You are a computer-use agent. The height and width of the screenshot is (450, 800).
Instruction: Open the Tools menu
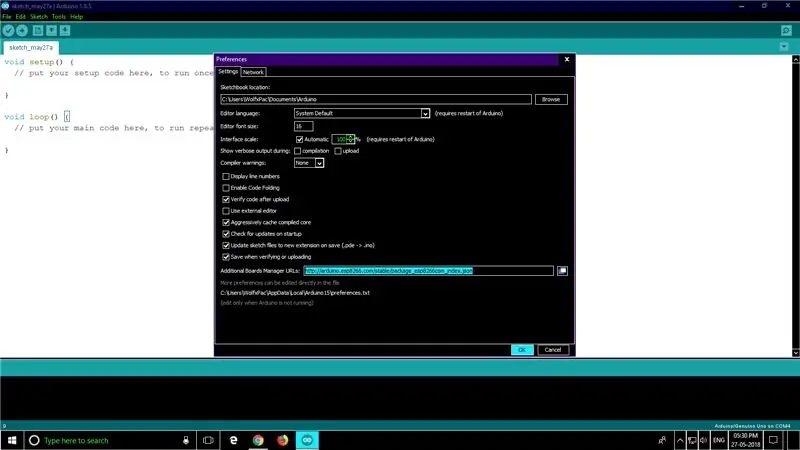pos(59,17)
